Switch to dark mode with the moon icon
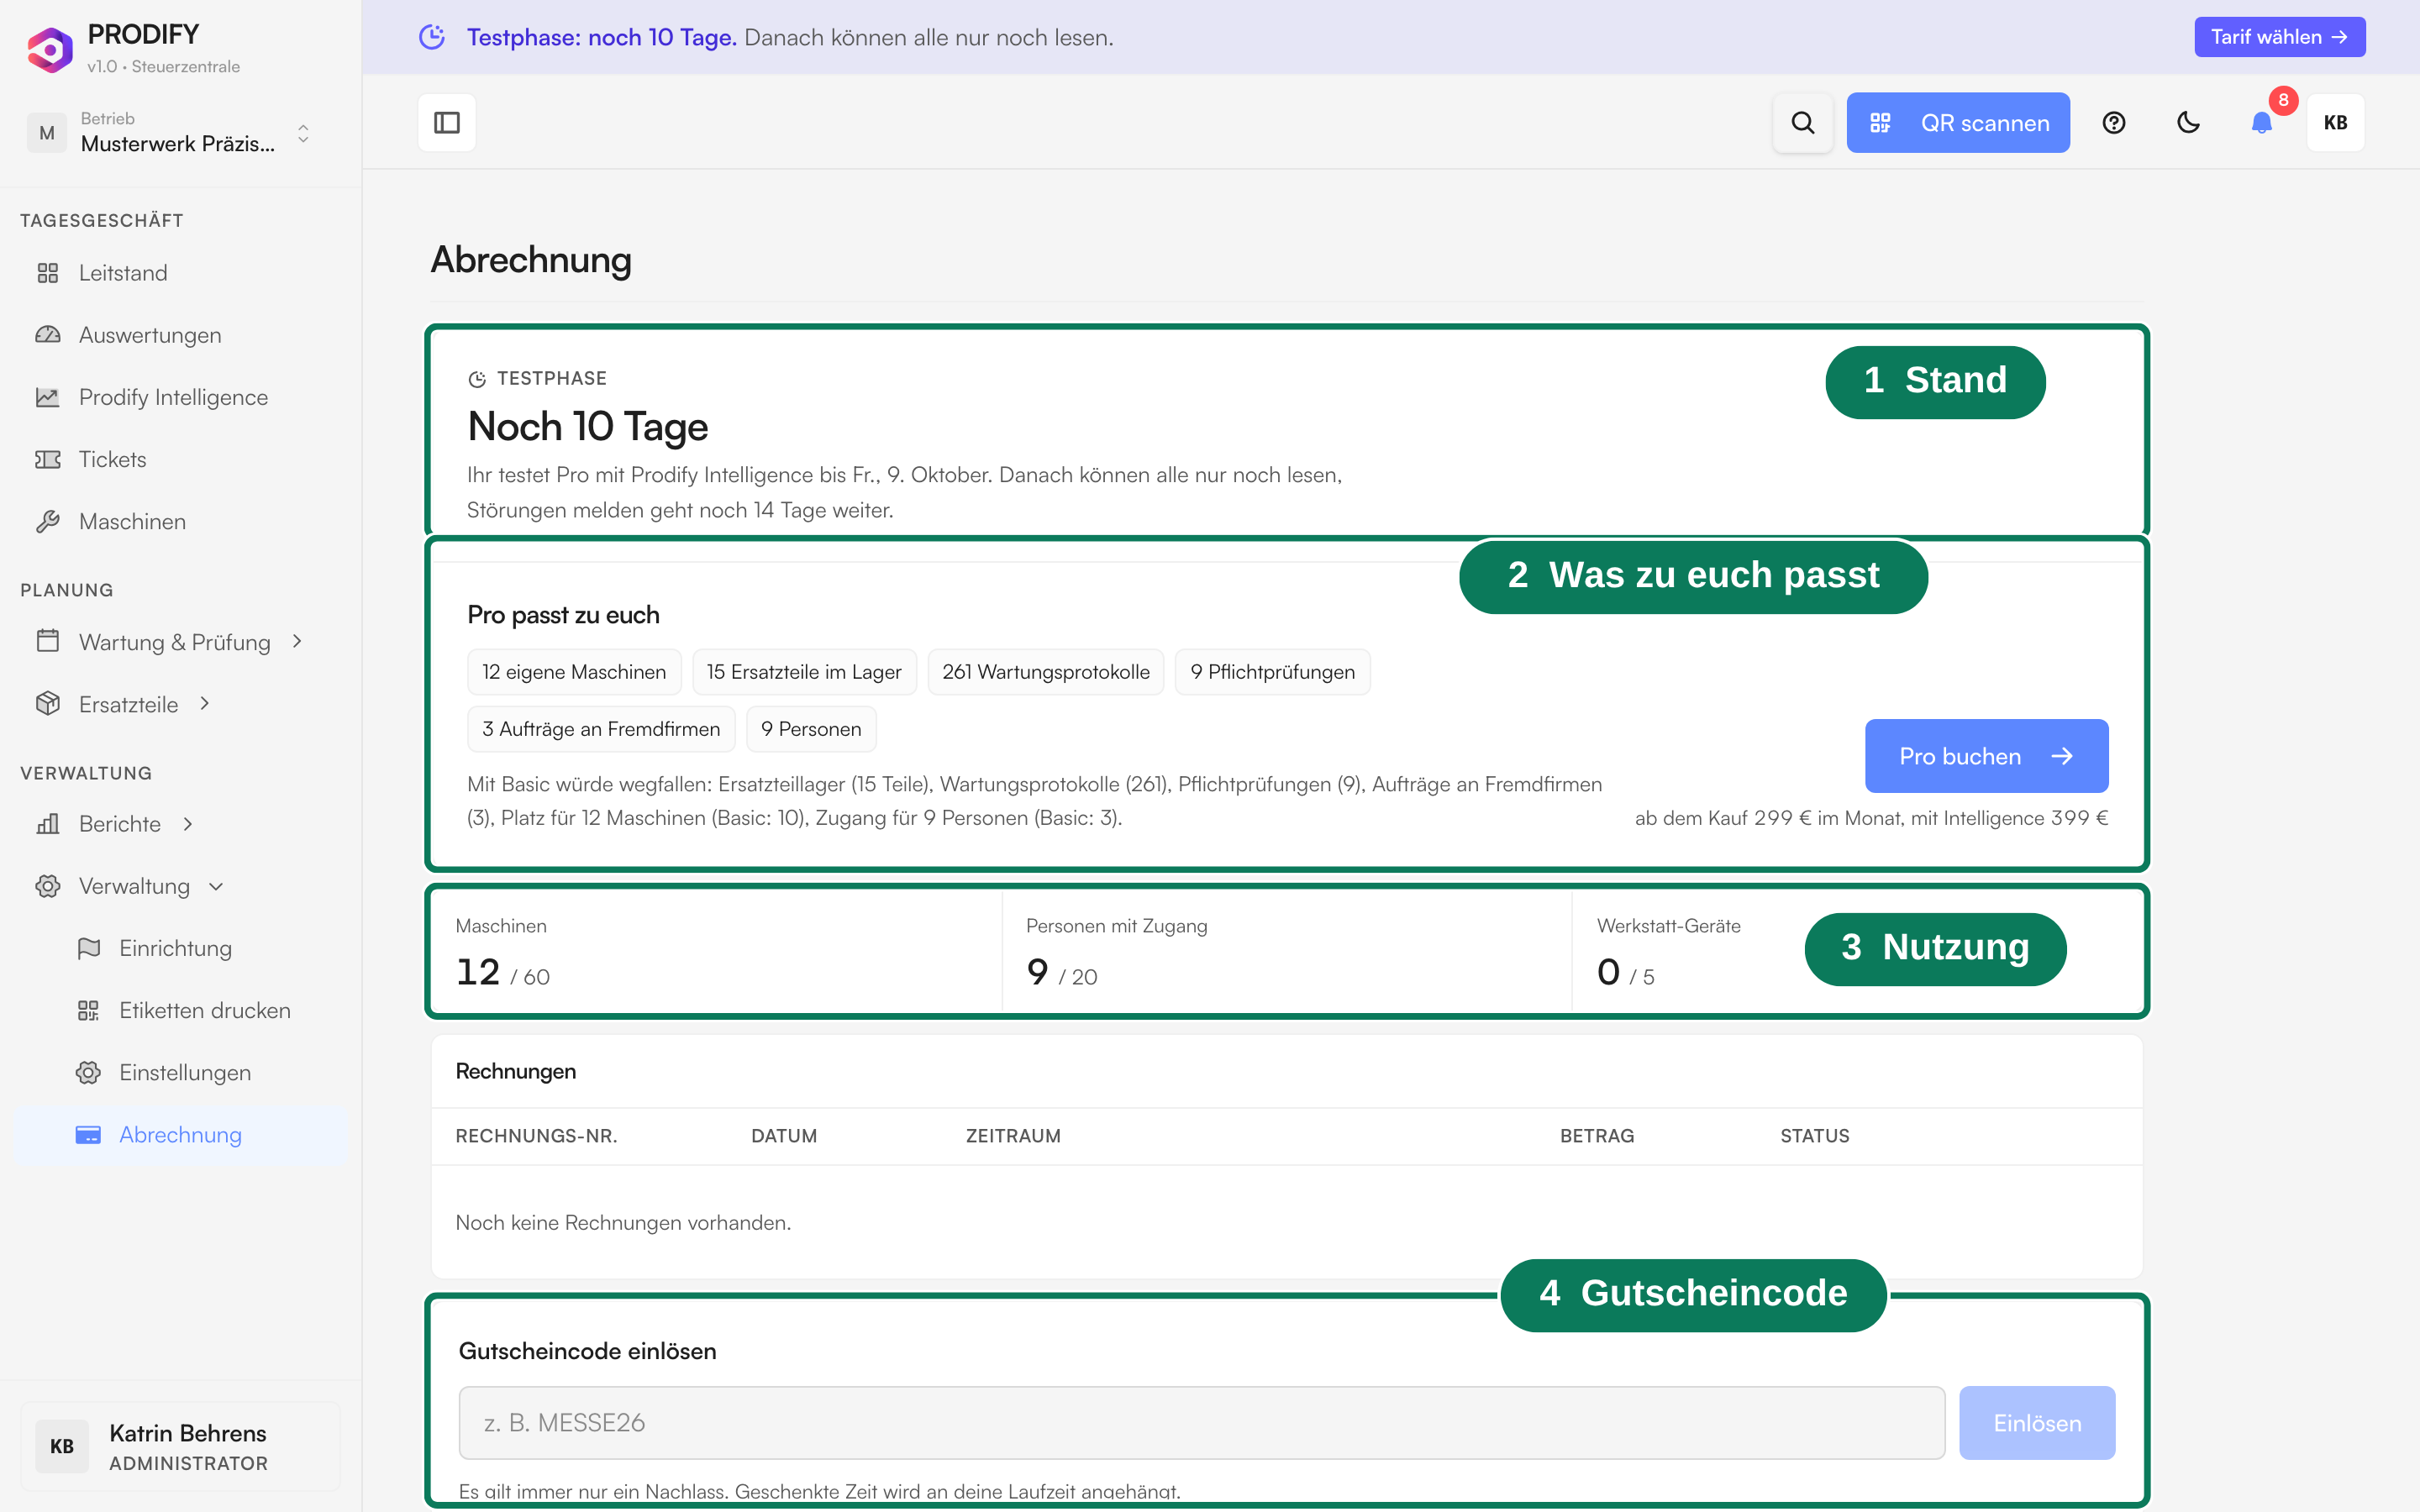 [2188, 123]
